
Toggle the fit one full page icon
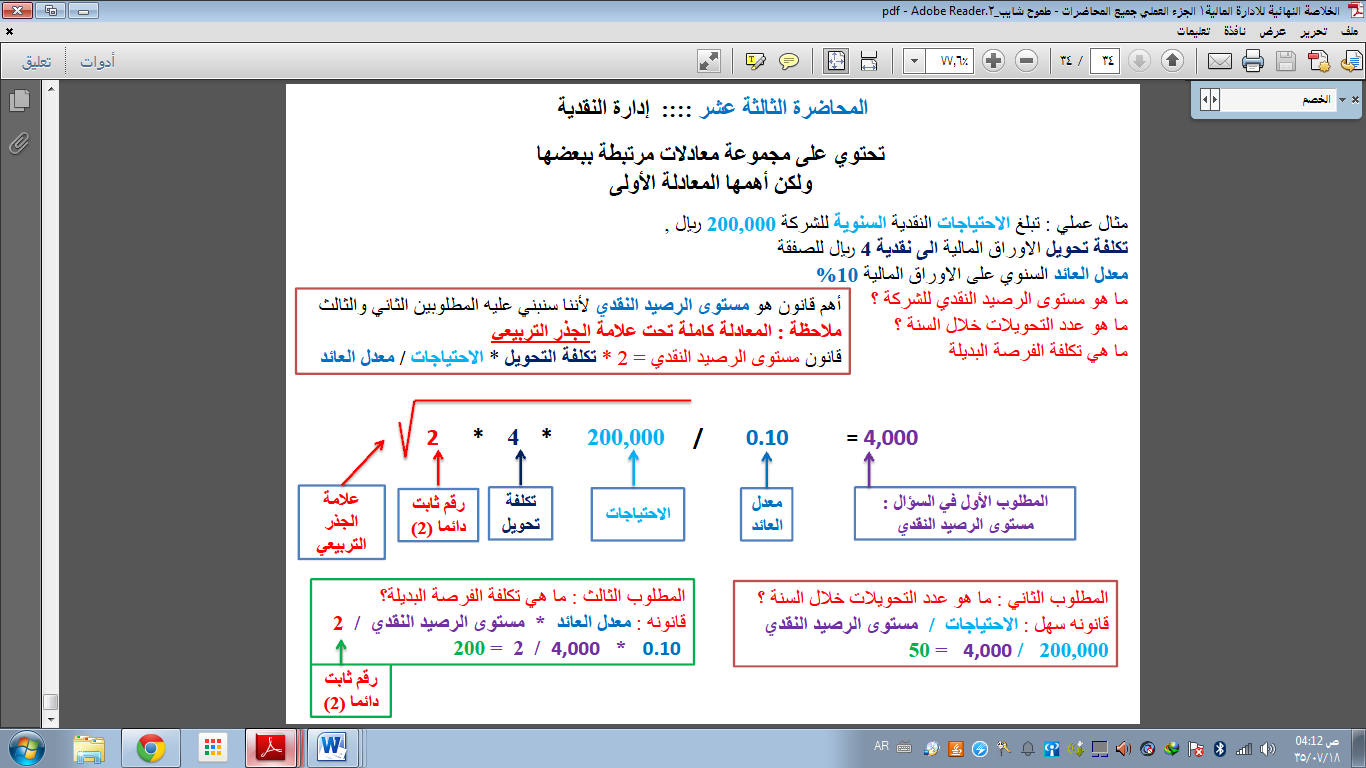[x=835, y=61]
